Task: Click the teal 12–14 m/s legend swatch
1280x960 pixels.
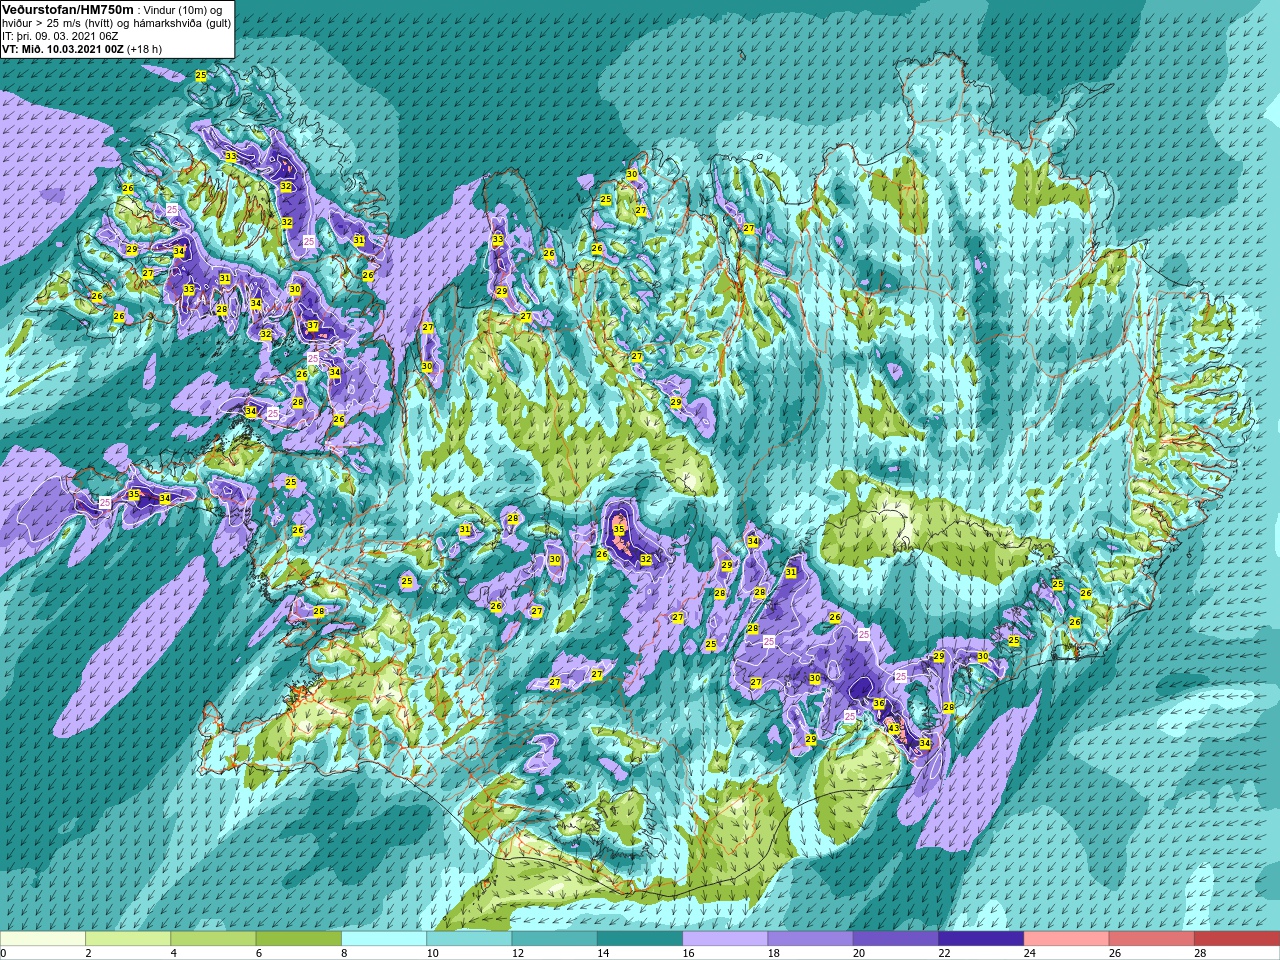Action: click(555, 939)
